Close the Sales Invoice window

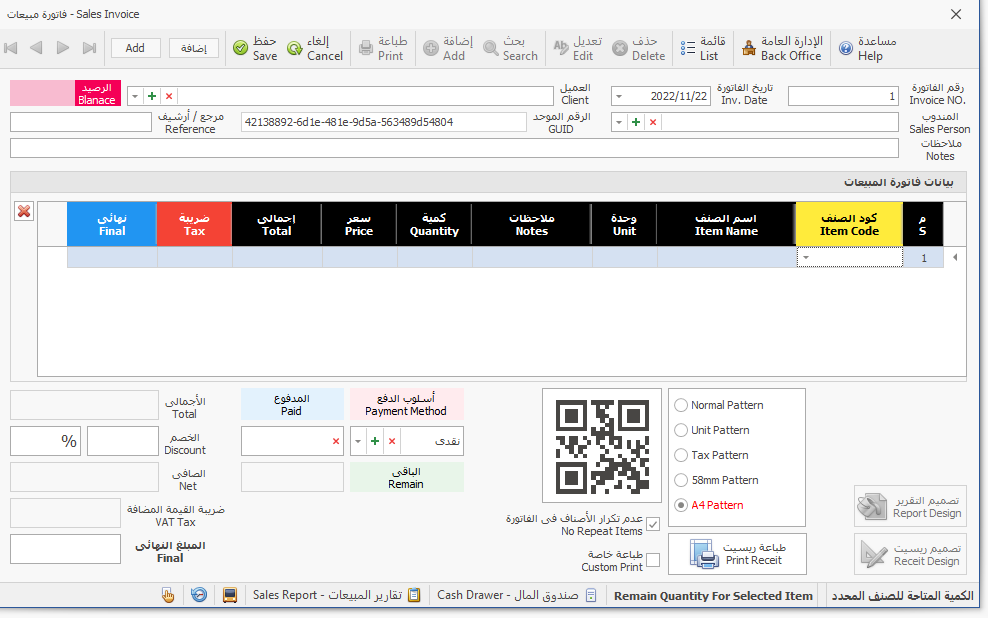click(956, 14)
